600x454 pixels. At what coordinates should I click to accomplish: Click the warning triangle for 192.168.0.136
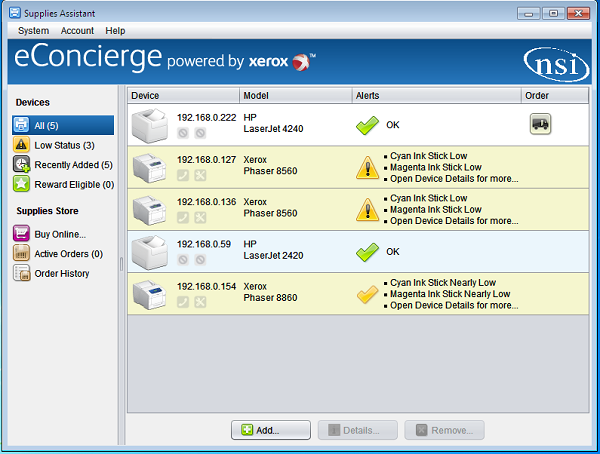pyautogui.click(x=367, y=210)
